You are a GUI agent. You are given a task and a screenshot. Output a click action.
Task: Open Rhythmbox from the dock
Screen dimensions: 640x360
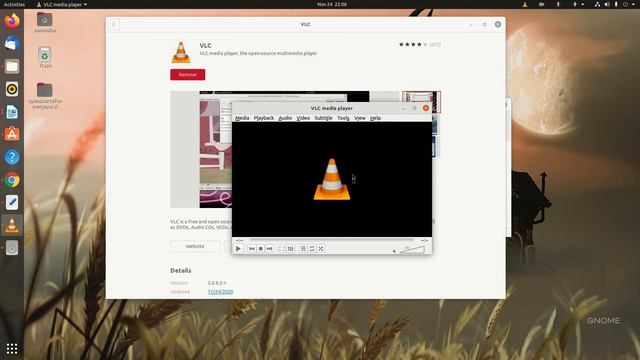click(x=12, y=89)
